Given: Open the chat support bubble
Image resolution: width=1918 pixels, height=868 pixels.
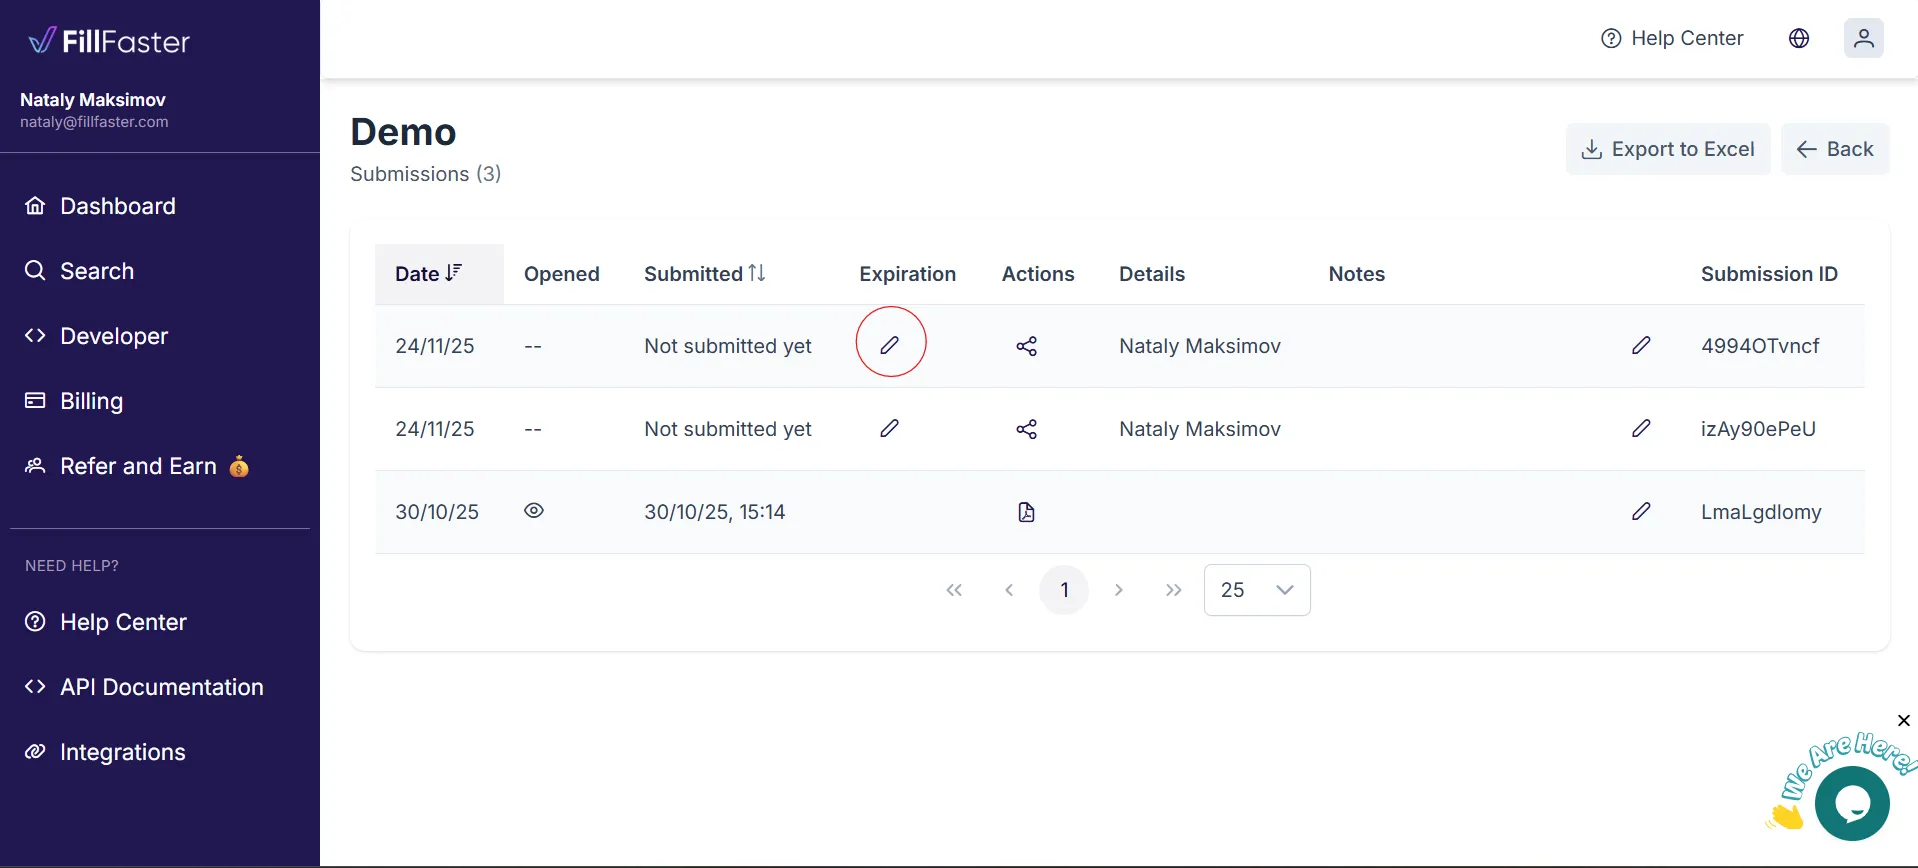Looking at the screenshot, I should (1851, 803).
